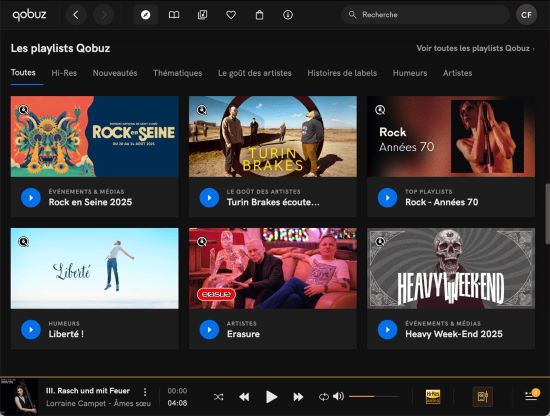Switch to the Nouveautés tab

click(115, 73)
